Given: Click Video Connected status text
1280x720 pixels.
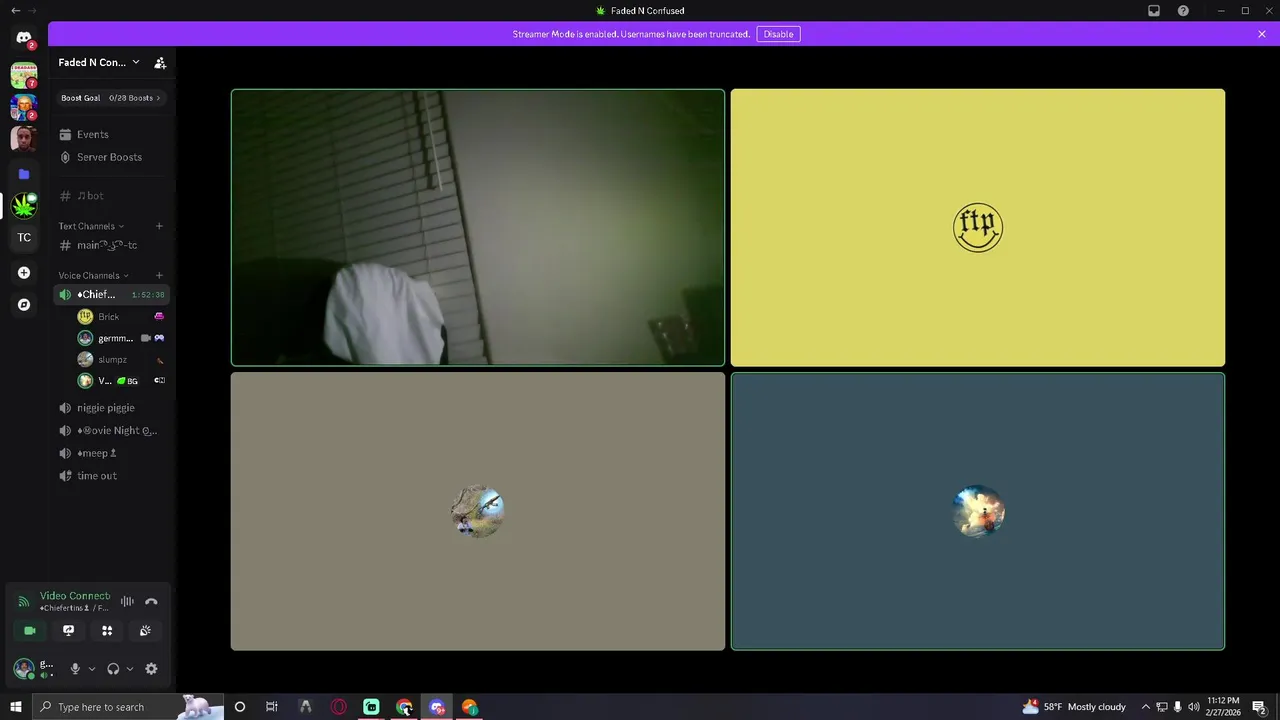Looking at the screenshot, I should pyautogui.click(x=75, y=596).
